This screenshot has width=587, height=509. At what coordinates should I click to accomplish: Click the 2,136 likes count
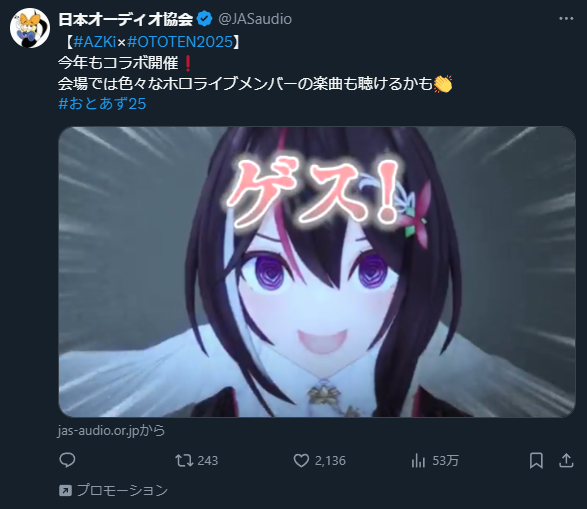[x=330, y=460]
